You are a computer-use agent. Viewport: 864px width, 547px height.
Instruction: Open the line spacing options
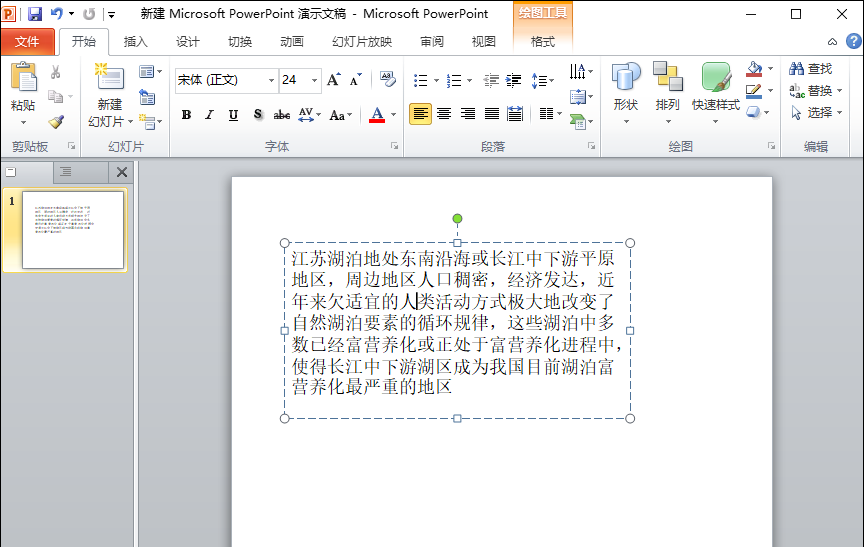click(x=542, y=81)
